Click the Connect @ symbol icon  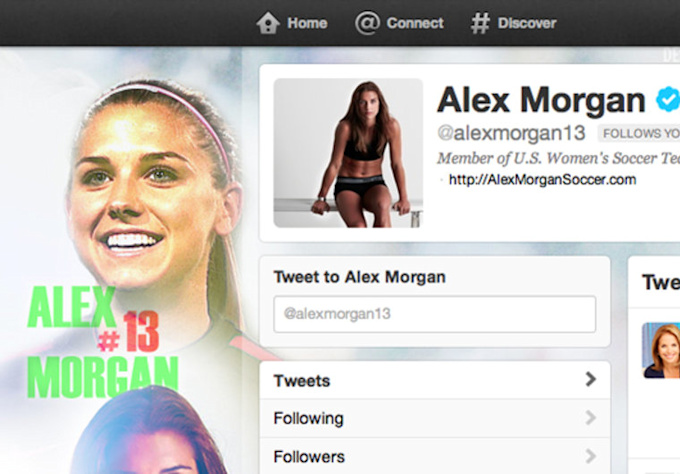pyautogui.click(x=367, y=23)
